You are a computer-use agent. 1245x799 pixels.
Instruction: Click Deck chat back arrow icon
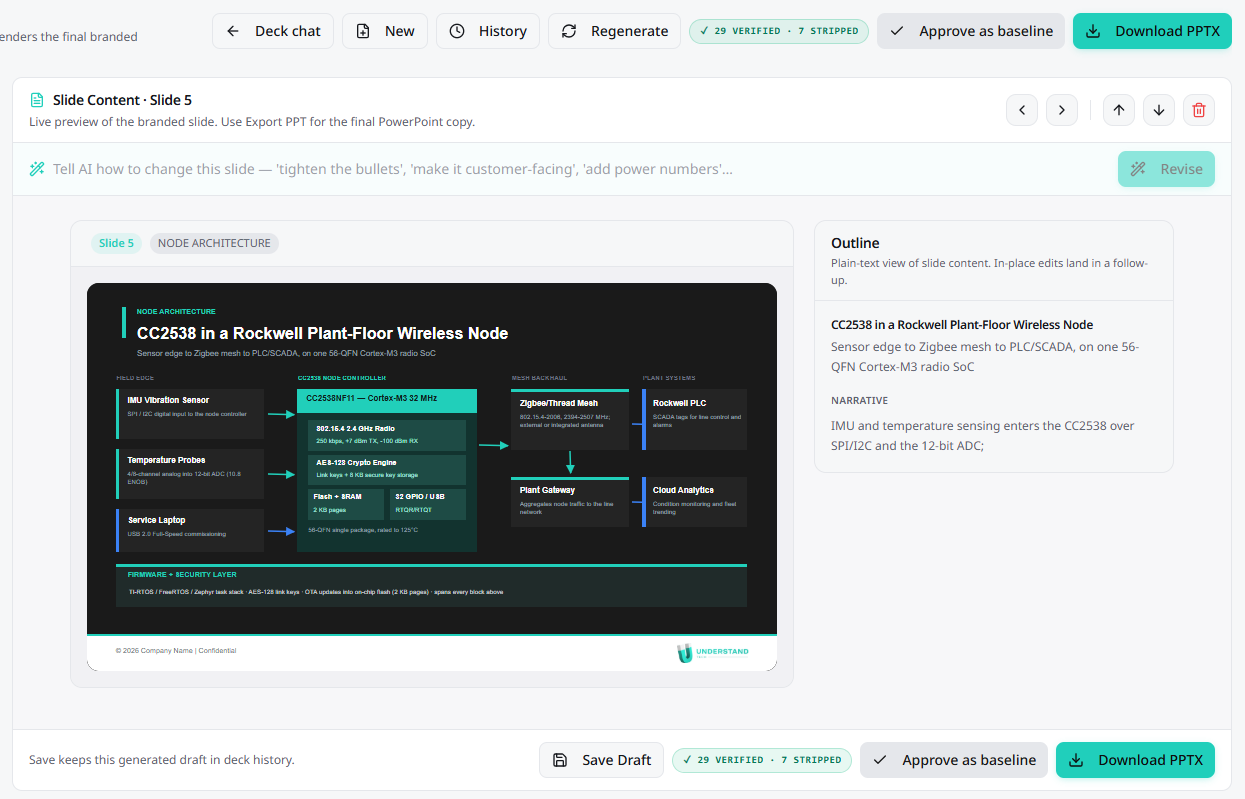[233, 31]
